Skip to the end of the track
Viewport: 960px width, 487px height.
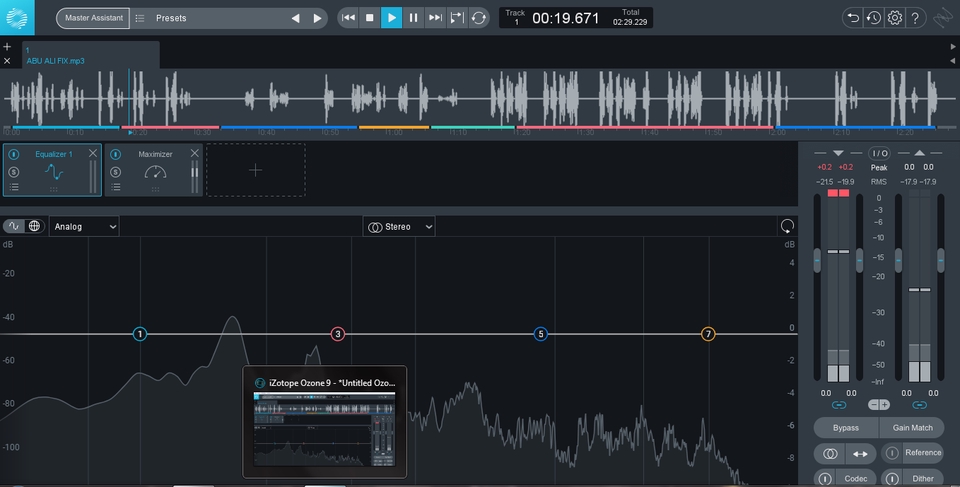(x=435, y=18)
